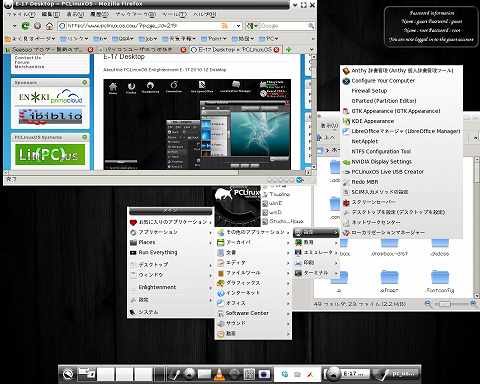480x384 pixels.
Task: Open the Firefox ファイル menu
Action: [x=21, y=14]
